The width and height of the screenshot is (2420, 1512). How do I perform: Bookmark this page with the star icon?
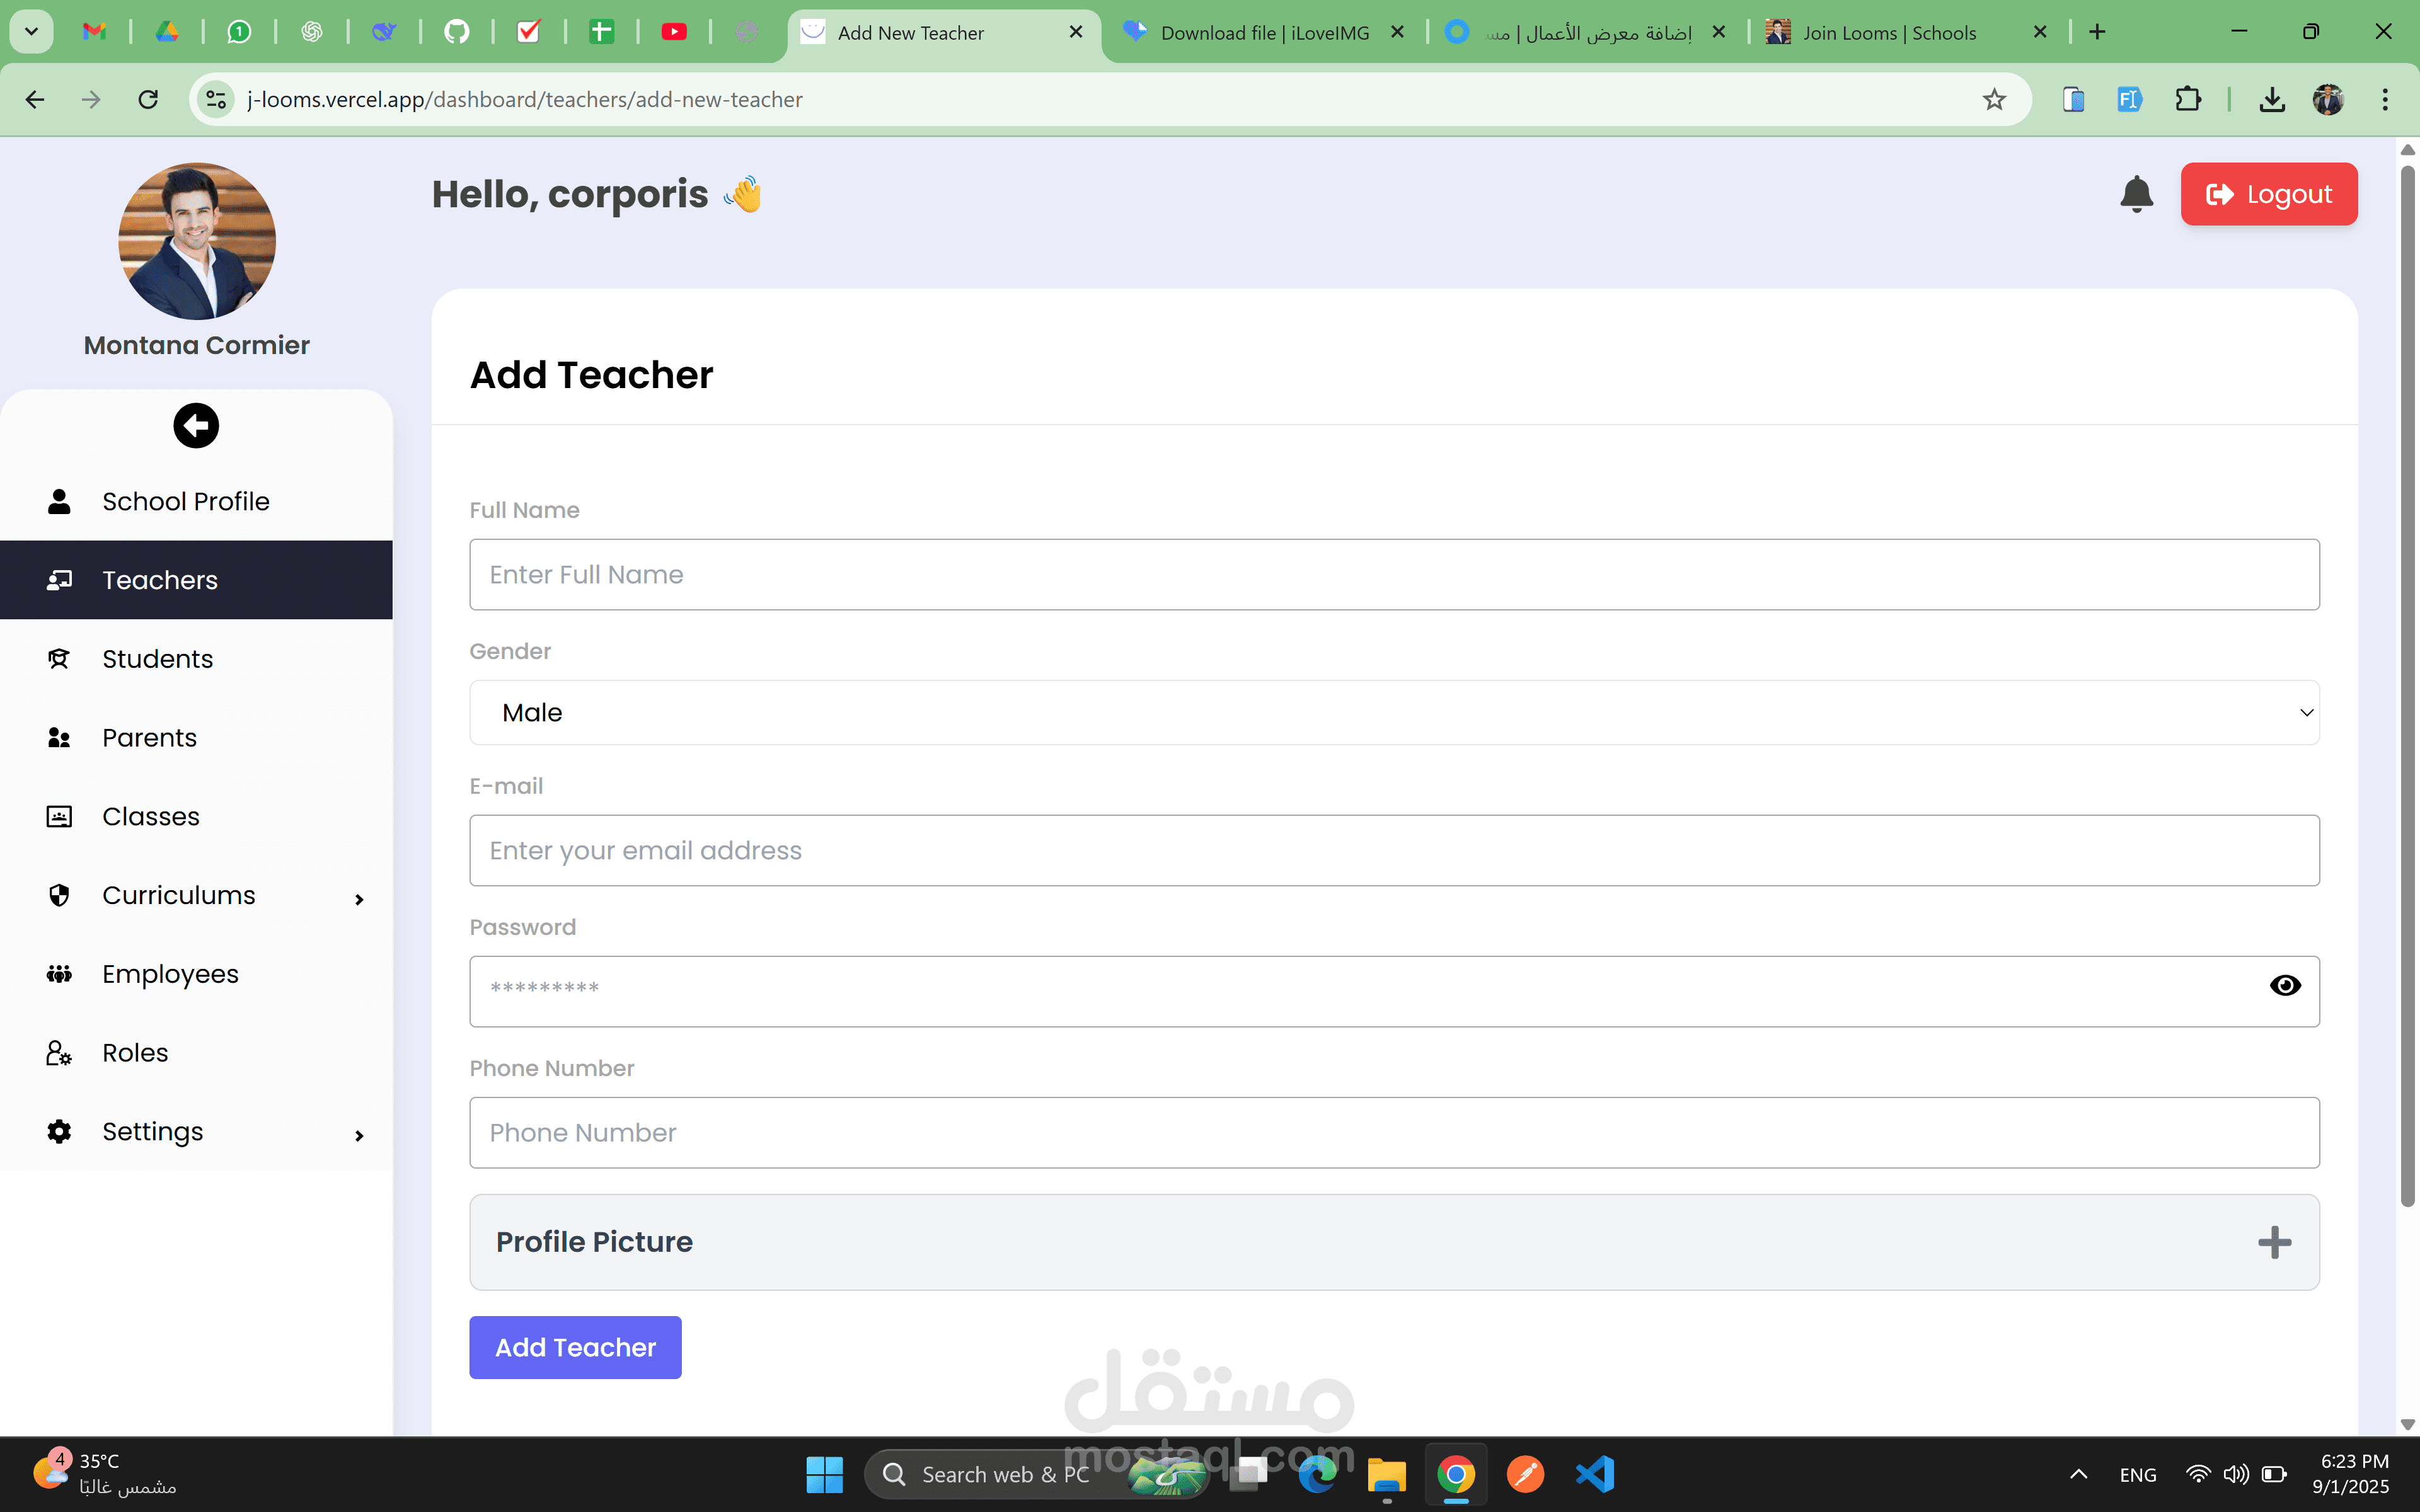[1994, 99]
